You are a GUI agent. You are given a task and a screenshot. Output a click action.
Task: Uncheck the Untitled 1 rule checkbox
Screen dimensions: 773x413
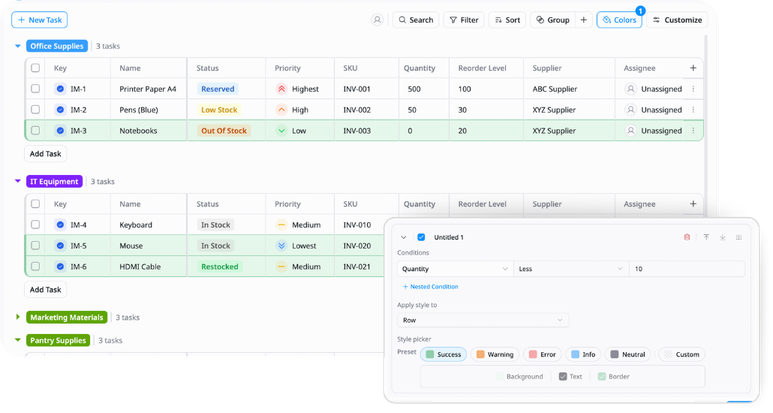click(421, 237)
